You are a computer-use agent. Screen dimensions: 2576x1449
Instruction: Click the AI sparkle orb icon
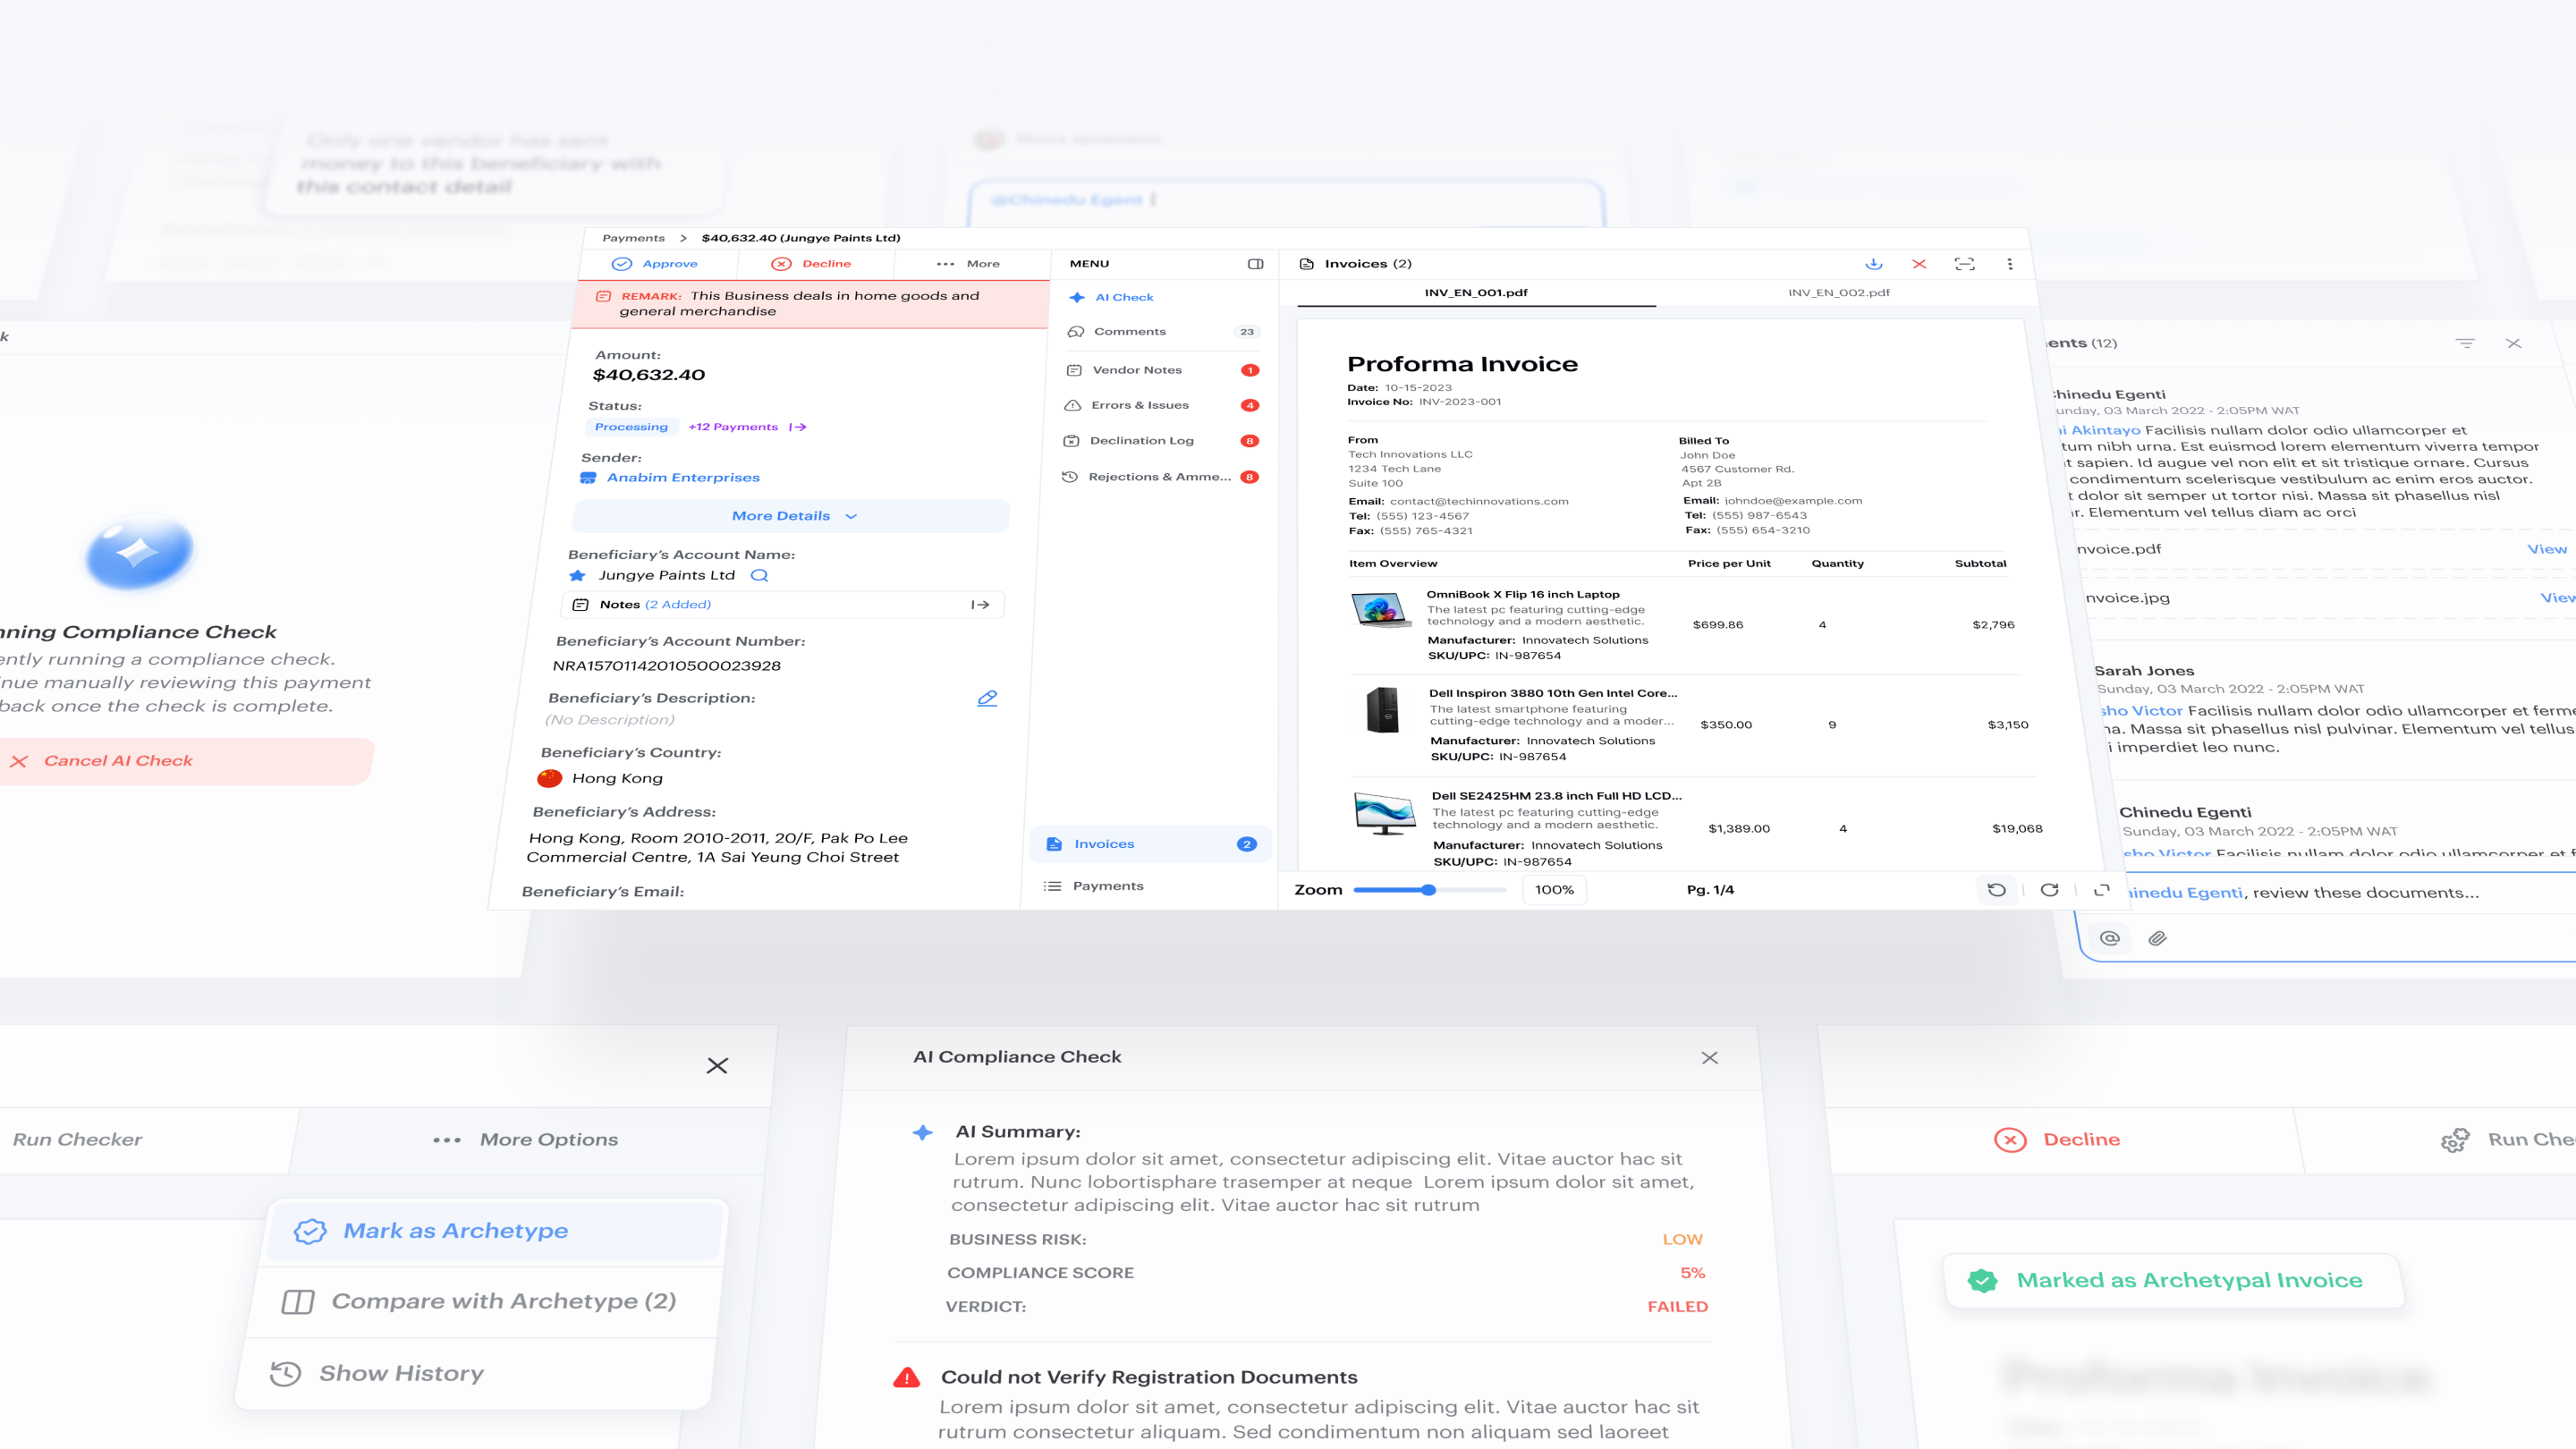pos(139,551)
